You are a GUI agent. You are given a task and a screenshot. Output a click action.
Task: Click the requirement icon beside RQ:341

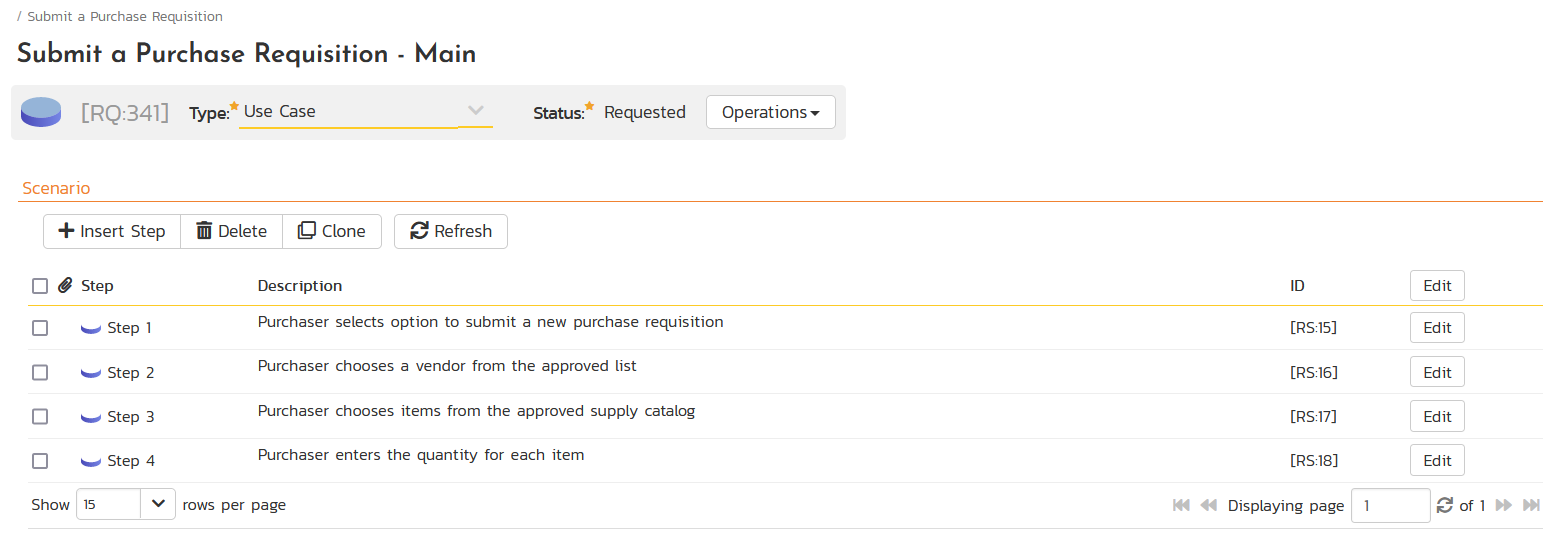(x=41, y=112)
